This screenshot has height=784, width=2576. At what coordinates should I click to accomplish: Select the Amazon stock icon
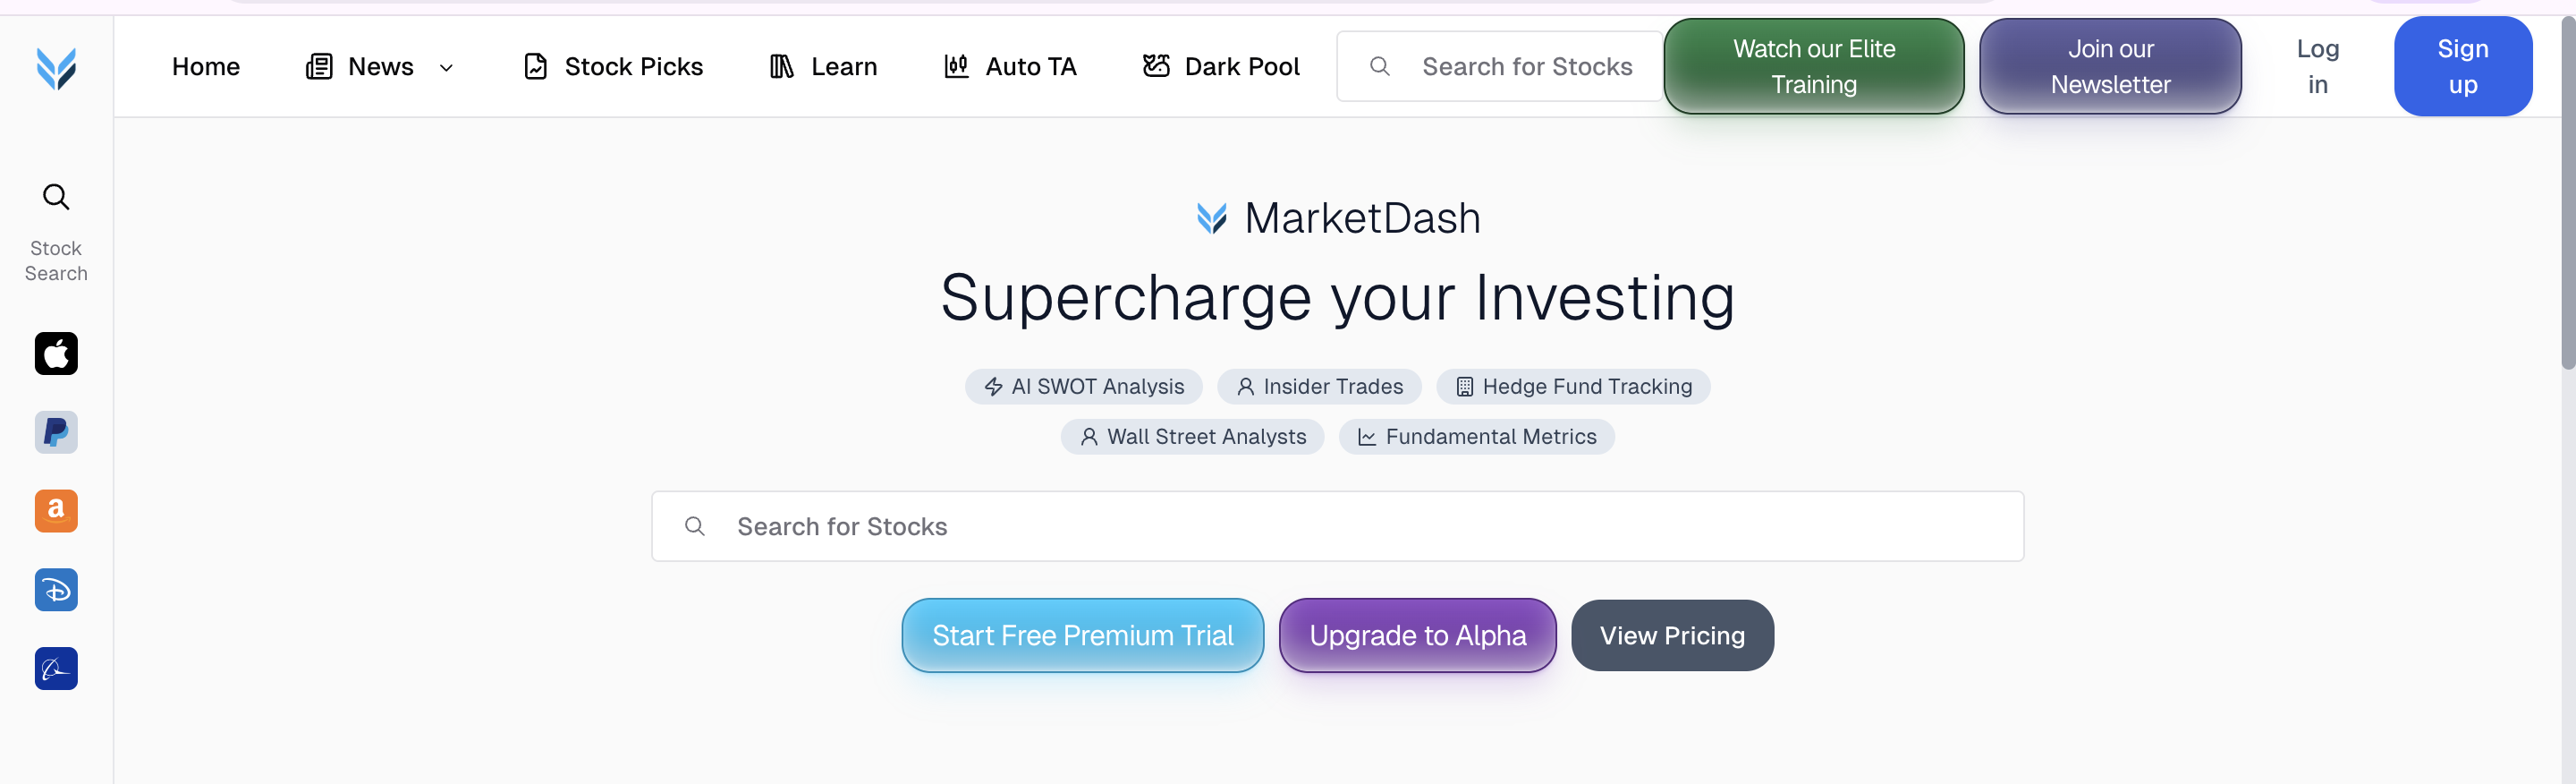pyautogui.click(x=56, y=511)
